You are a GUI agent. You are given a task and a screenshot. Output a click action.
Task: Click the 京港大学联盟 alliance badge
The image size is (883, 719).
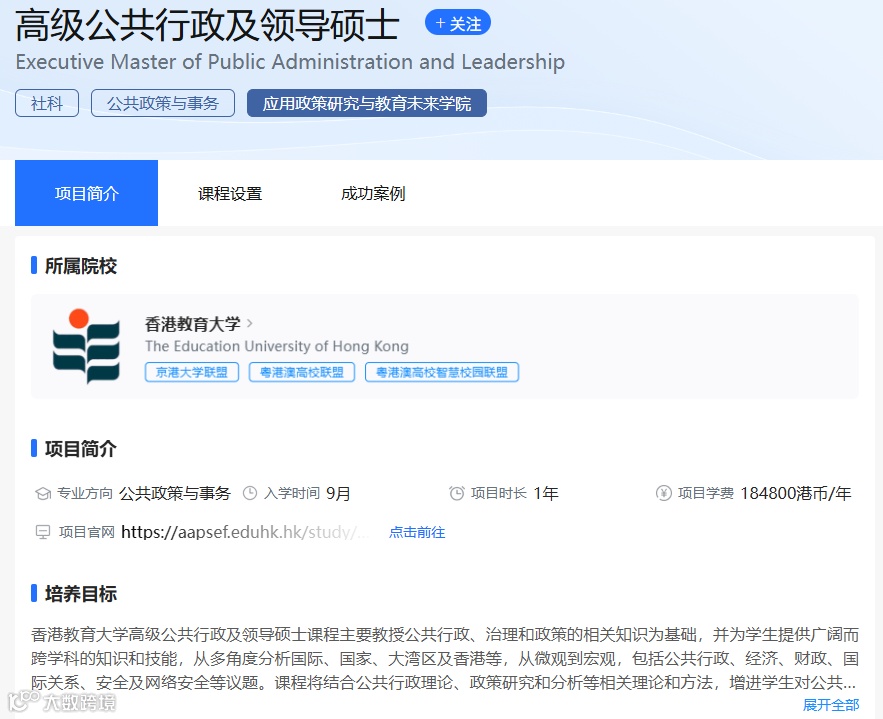click(x=190, y=372)
